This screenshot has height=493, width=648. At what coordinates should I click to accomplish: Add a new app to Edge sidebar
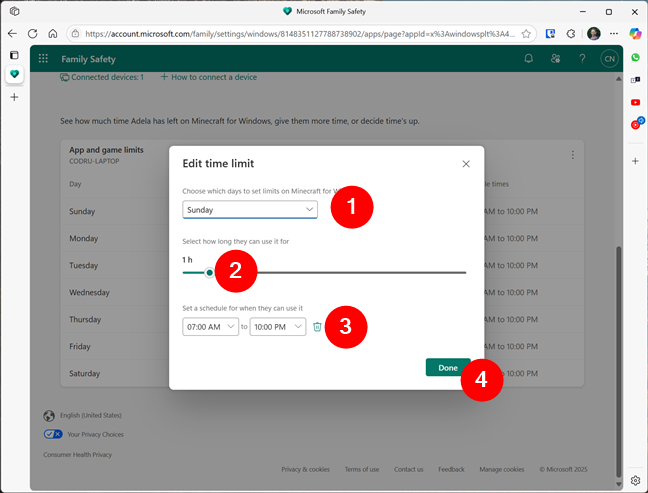coord(636,161)
